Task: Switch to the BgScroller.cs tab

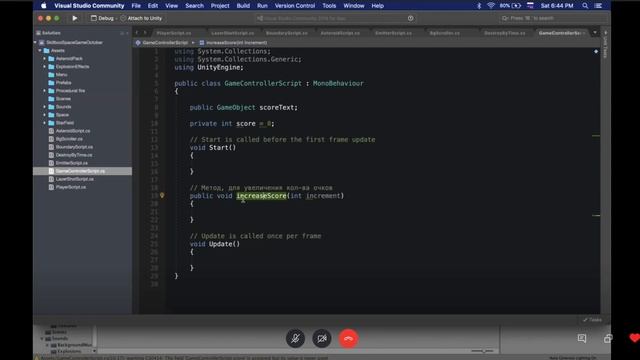Action: coord(444,33)
